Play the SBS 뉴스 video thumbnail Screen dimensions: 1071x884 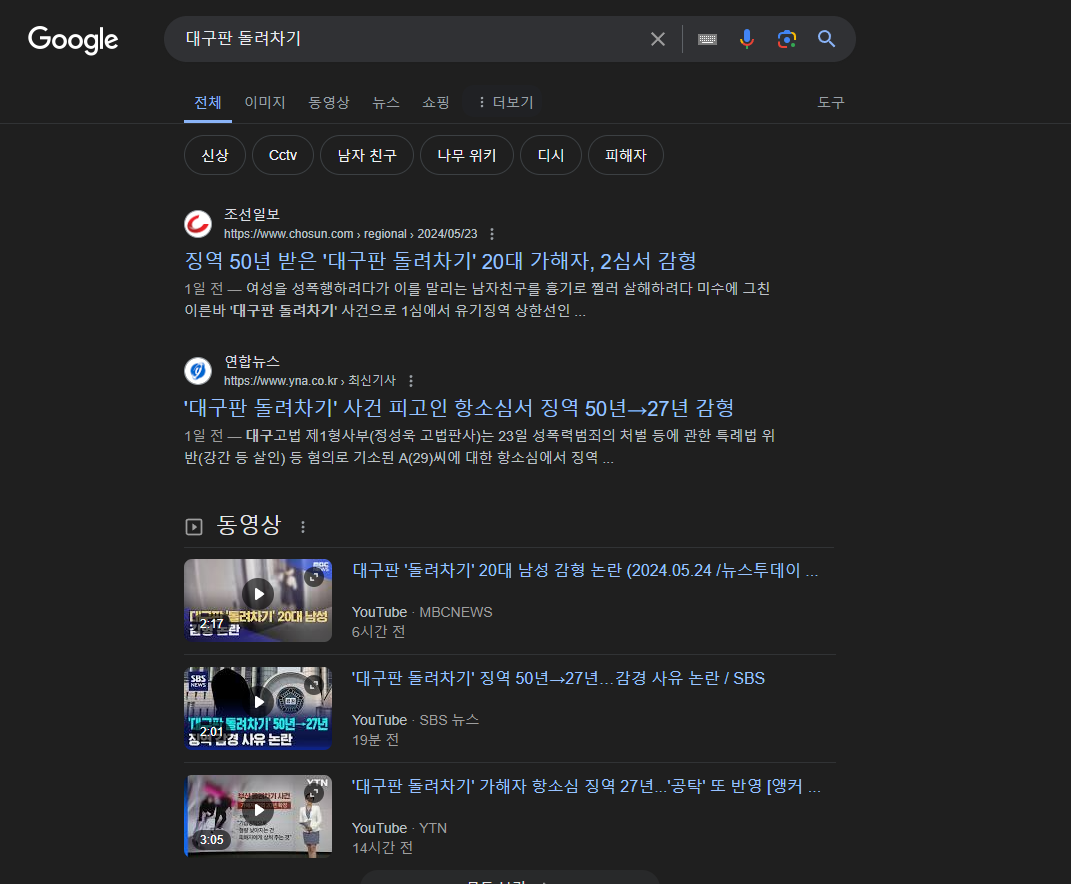tap(258, 708)
